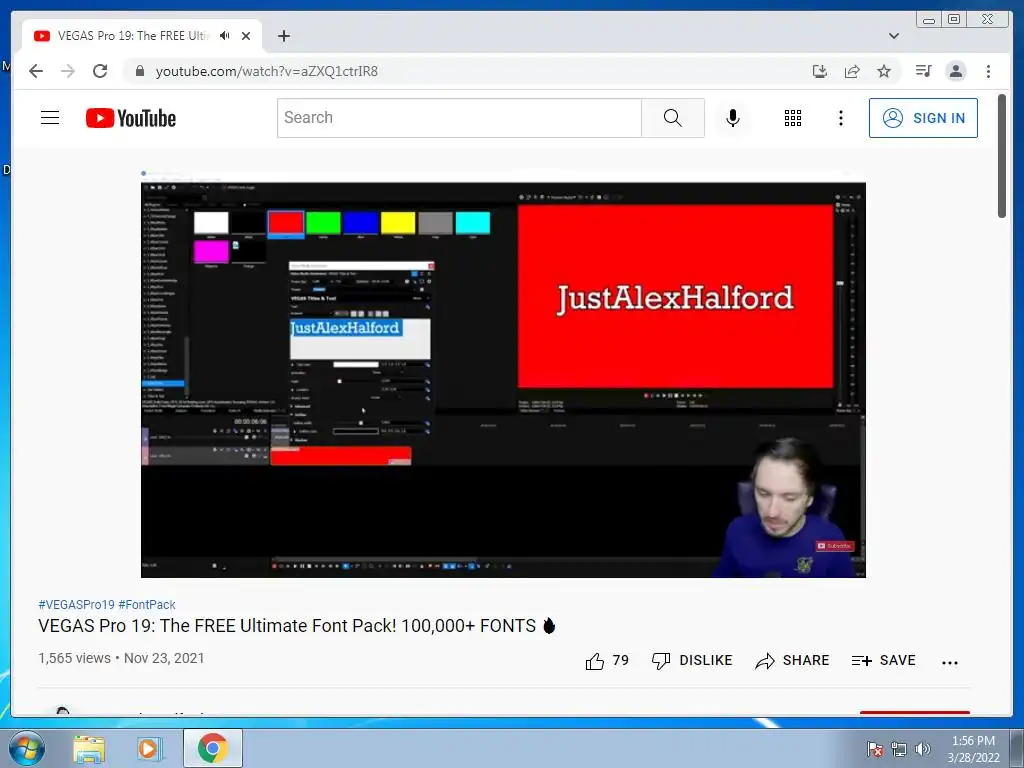Viewport: 1024px width, 768px height.
Task: Click the browser forward arrow
Action: 67,71
